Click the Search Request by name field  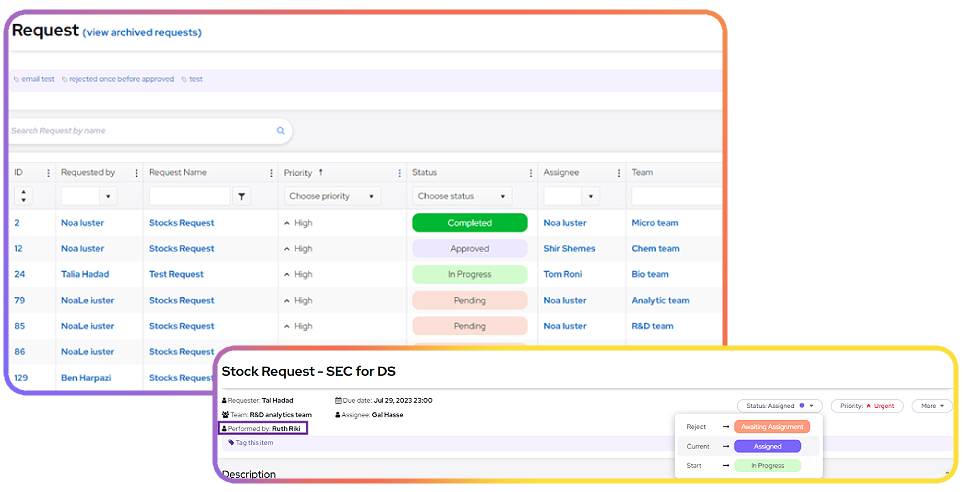click(x=140, y=131)
